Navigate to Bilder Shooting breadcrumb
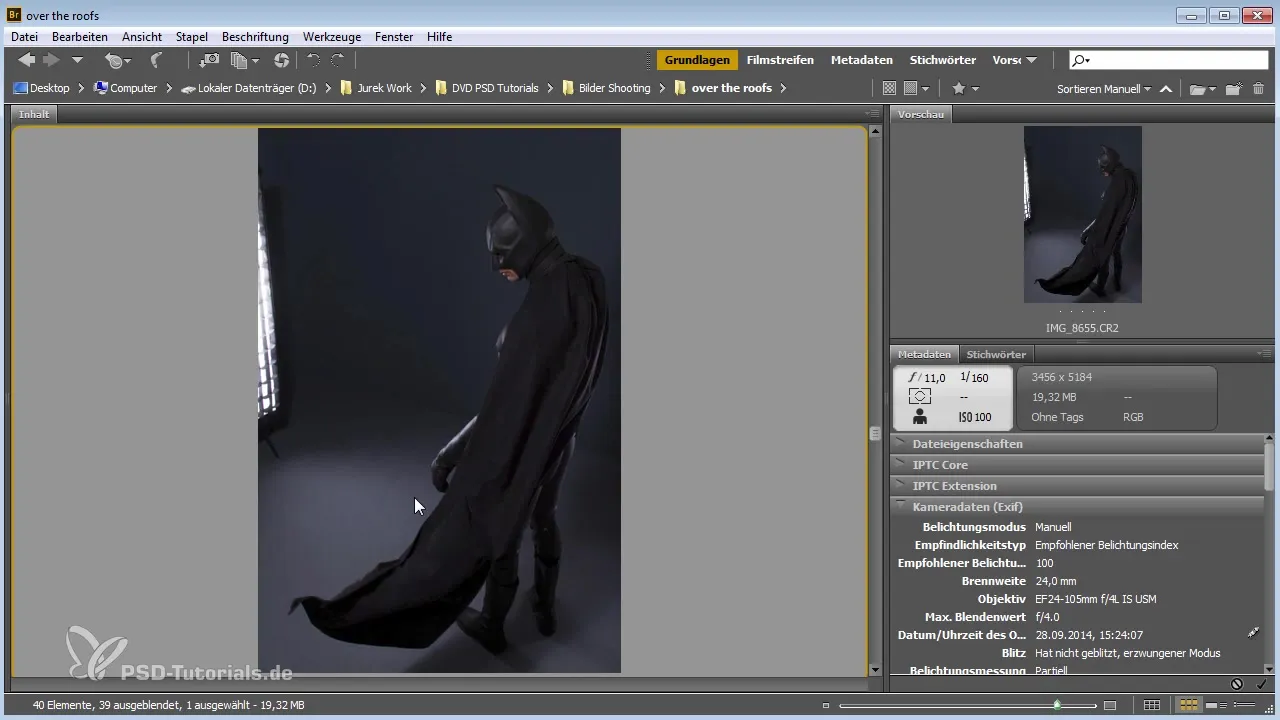This screenshot has height=720, width=1280. tap(607, 88)
